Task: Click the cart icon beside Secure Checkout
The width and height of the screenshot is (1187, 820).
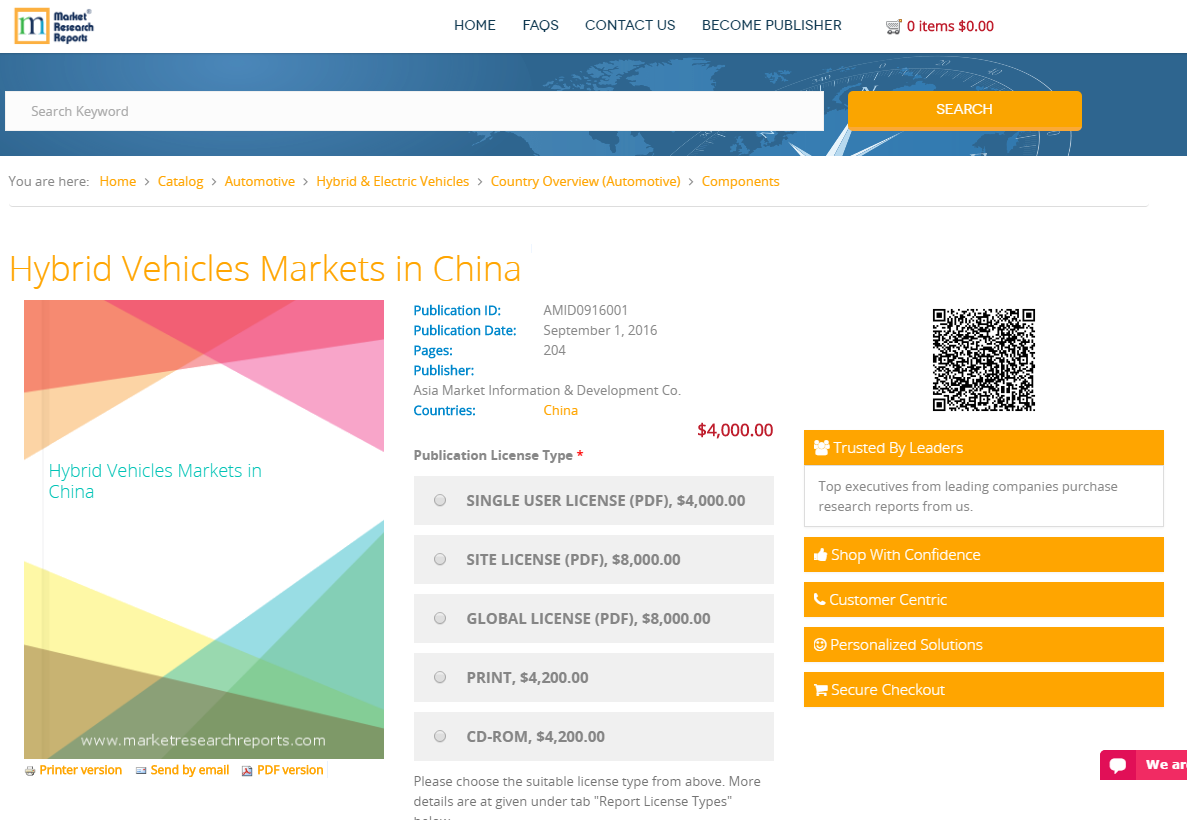Action: (821, 690)
